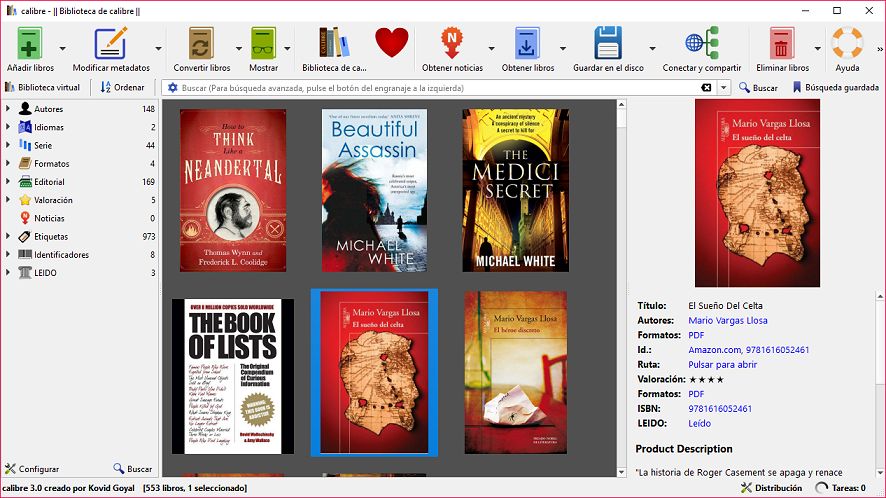Click Autores icon in tag browser

(x=25, y=109)
